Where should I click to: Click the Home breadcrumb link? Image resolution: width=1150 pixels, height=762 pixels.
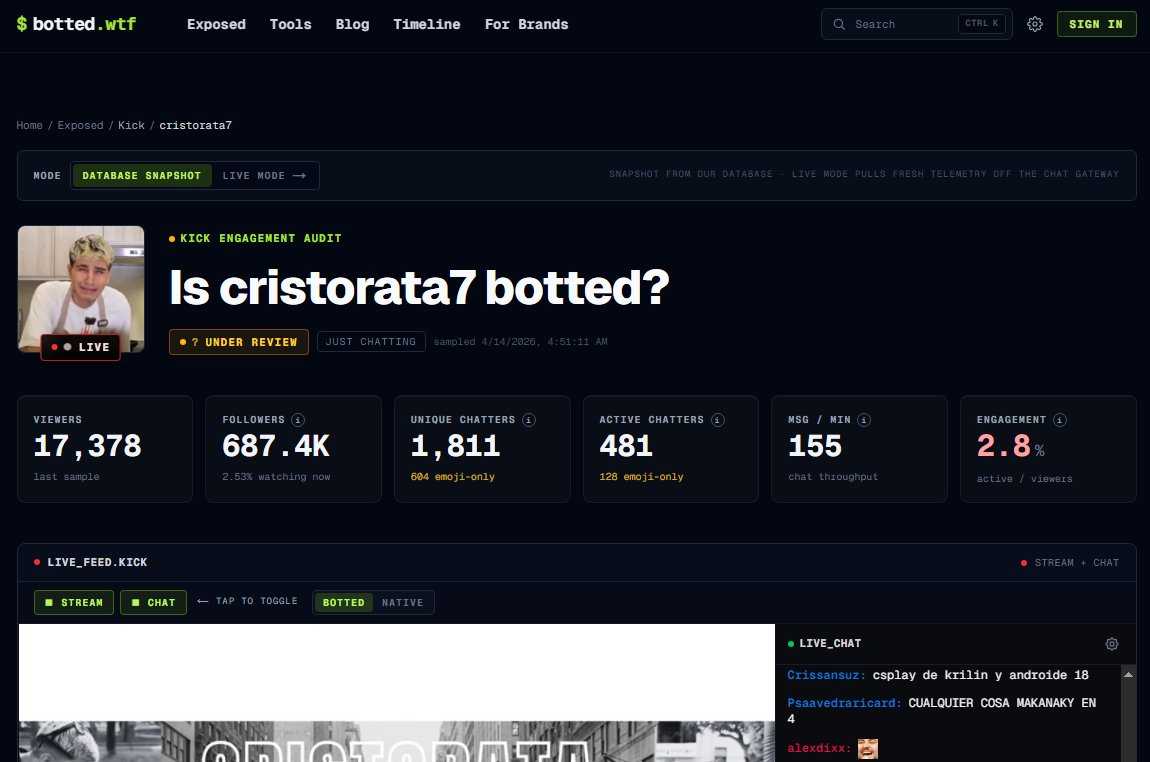point(29,125)
